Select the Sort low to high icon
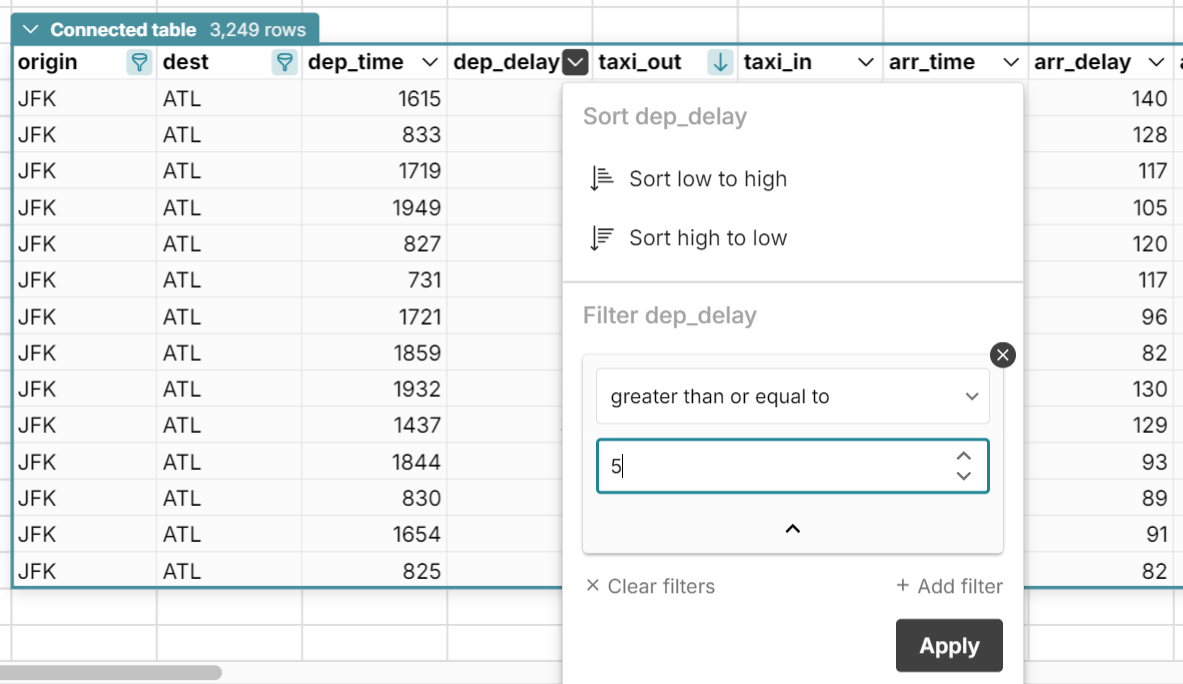 pyautogui.click(x=601, y=177)
